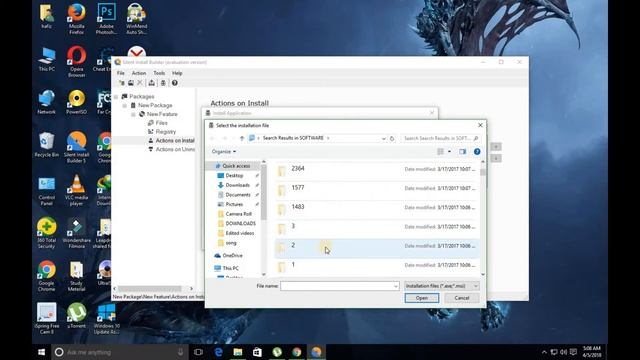
Task: Select Actions on Uninstall tree node
Action: (171, 149)
